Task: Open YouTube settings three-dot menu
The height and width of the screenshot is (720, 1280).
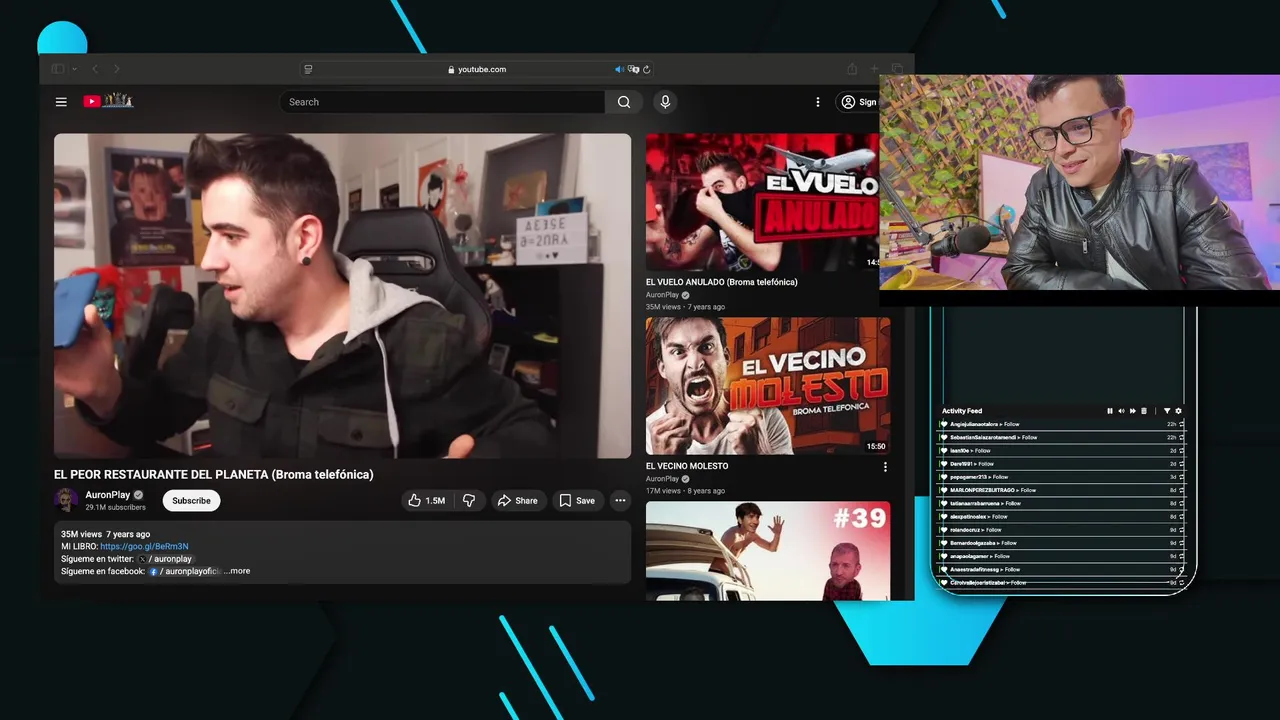Action: tap(818, 102)
